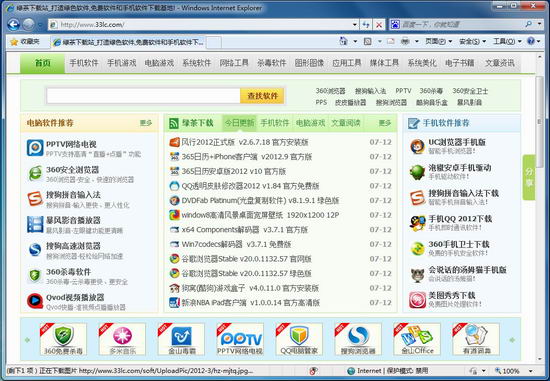Open 谷歌浏览器Stable v20.0.1132.57 绿色版 link
Viewport: 550px width, 381px height.
[247, 273]
